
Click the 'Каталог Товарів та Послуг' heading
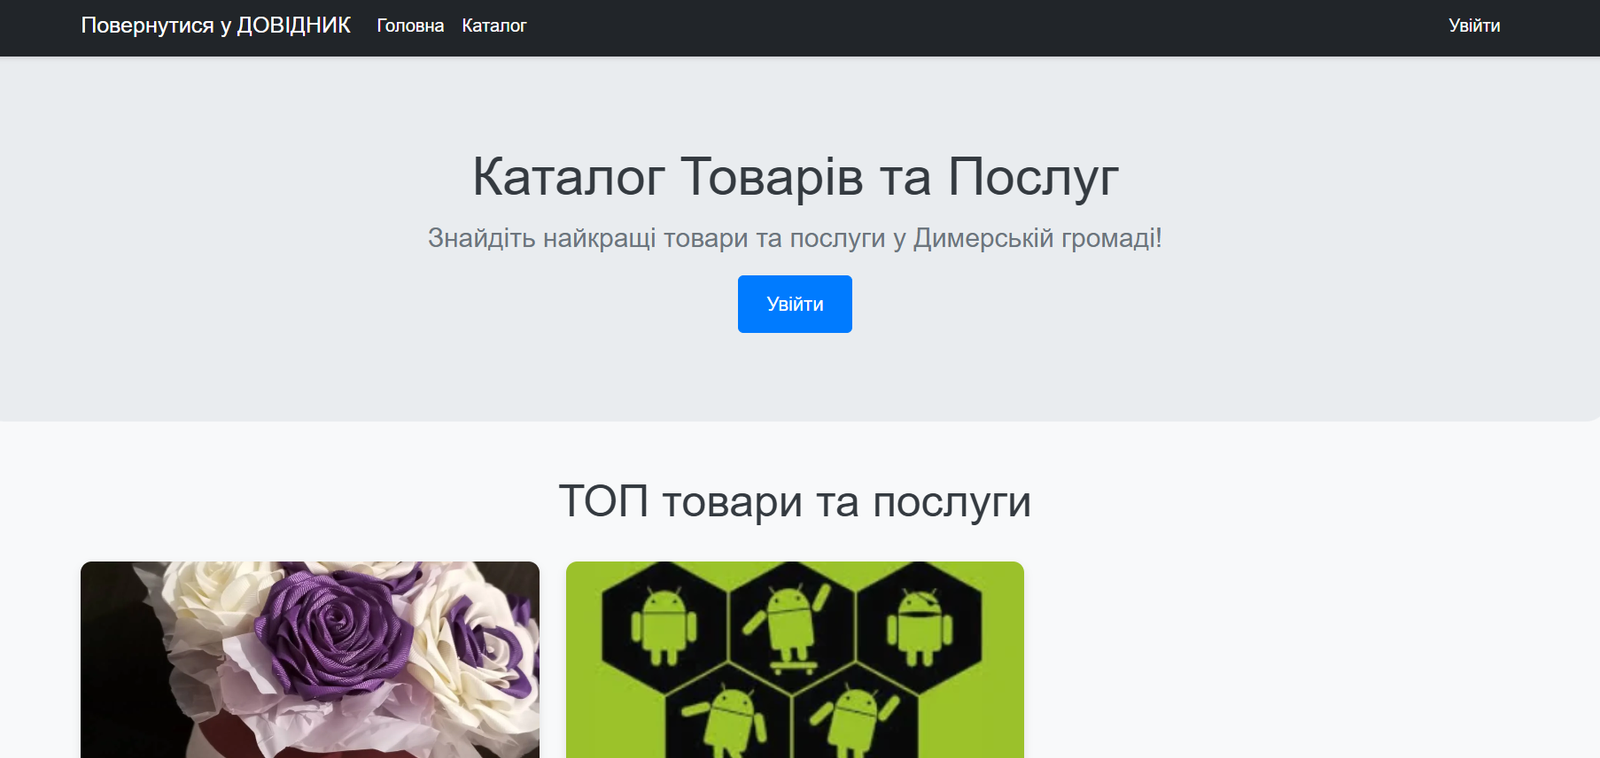click(795, 177)
